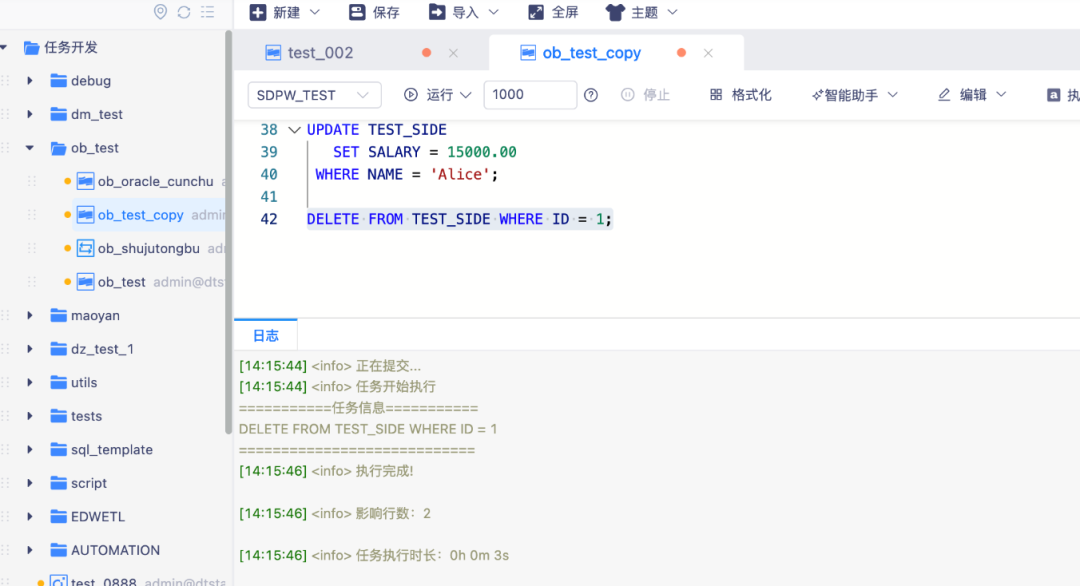1080x586 pixels.
Task: Click the 任务开发 root folder icon
Action: tap(31, 48)
